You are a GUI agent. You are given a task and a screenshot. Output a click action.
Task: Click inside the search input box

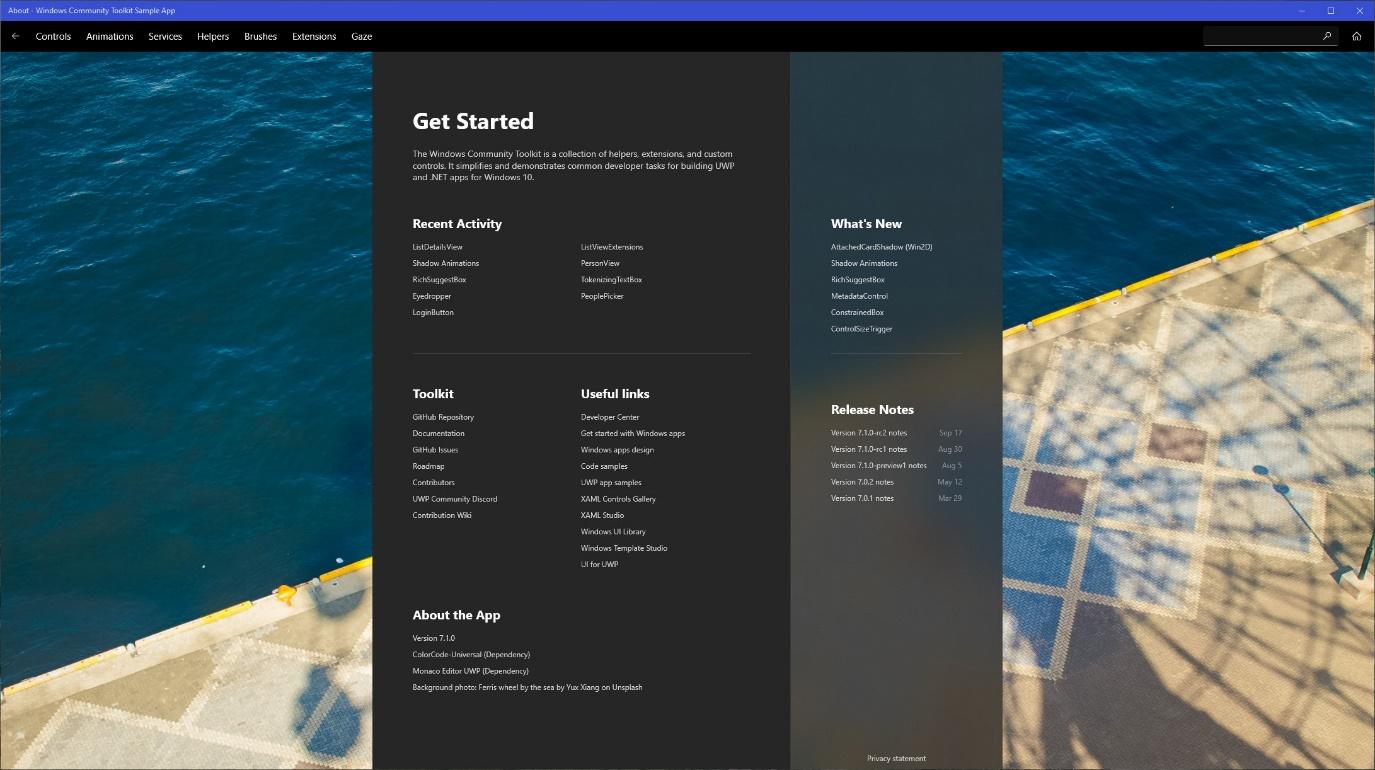coord(1260,36)
